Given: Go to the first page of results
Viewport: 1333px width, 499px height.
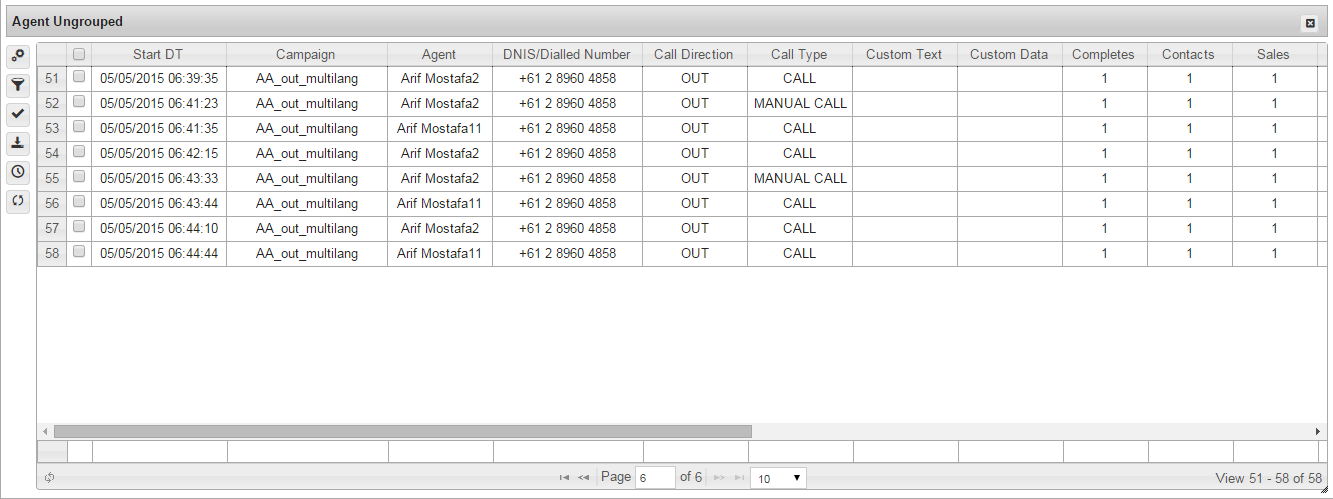Looking at the screenshot, I should tap(565, 478).
